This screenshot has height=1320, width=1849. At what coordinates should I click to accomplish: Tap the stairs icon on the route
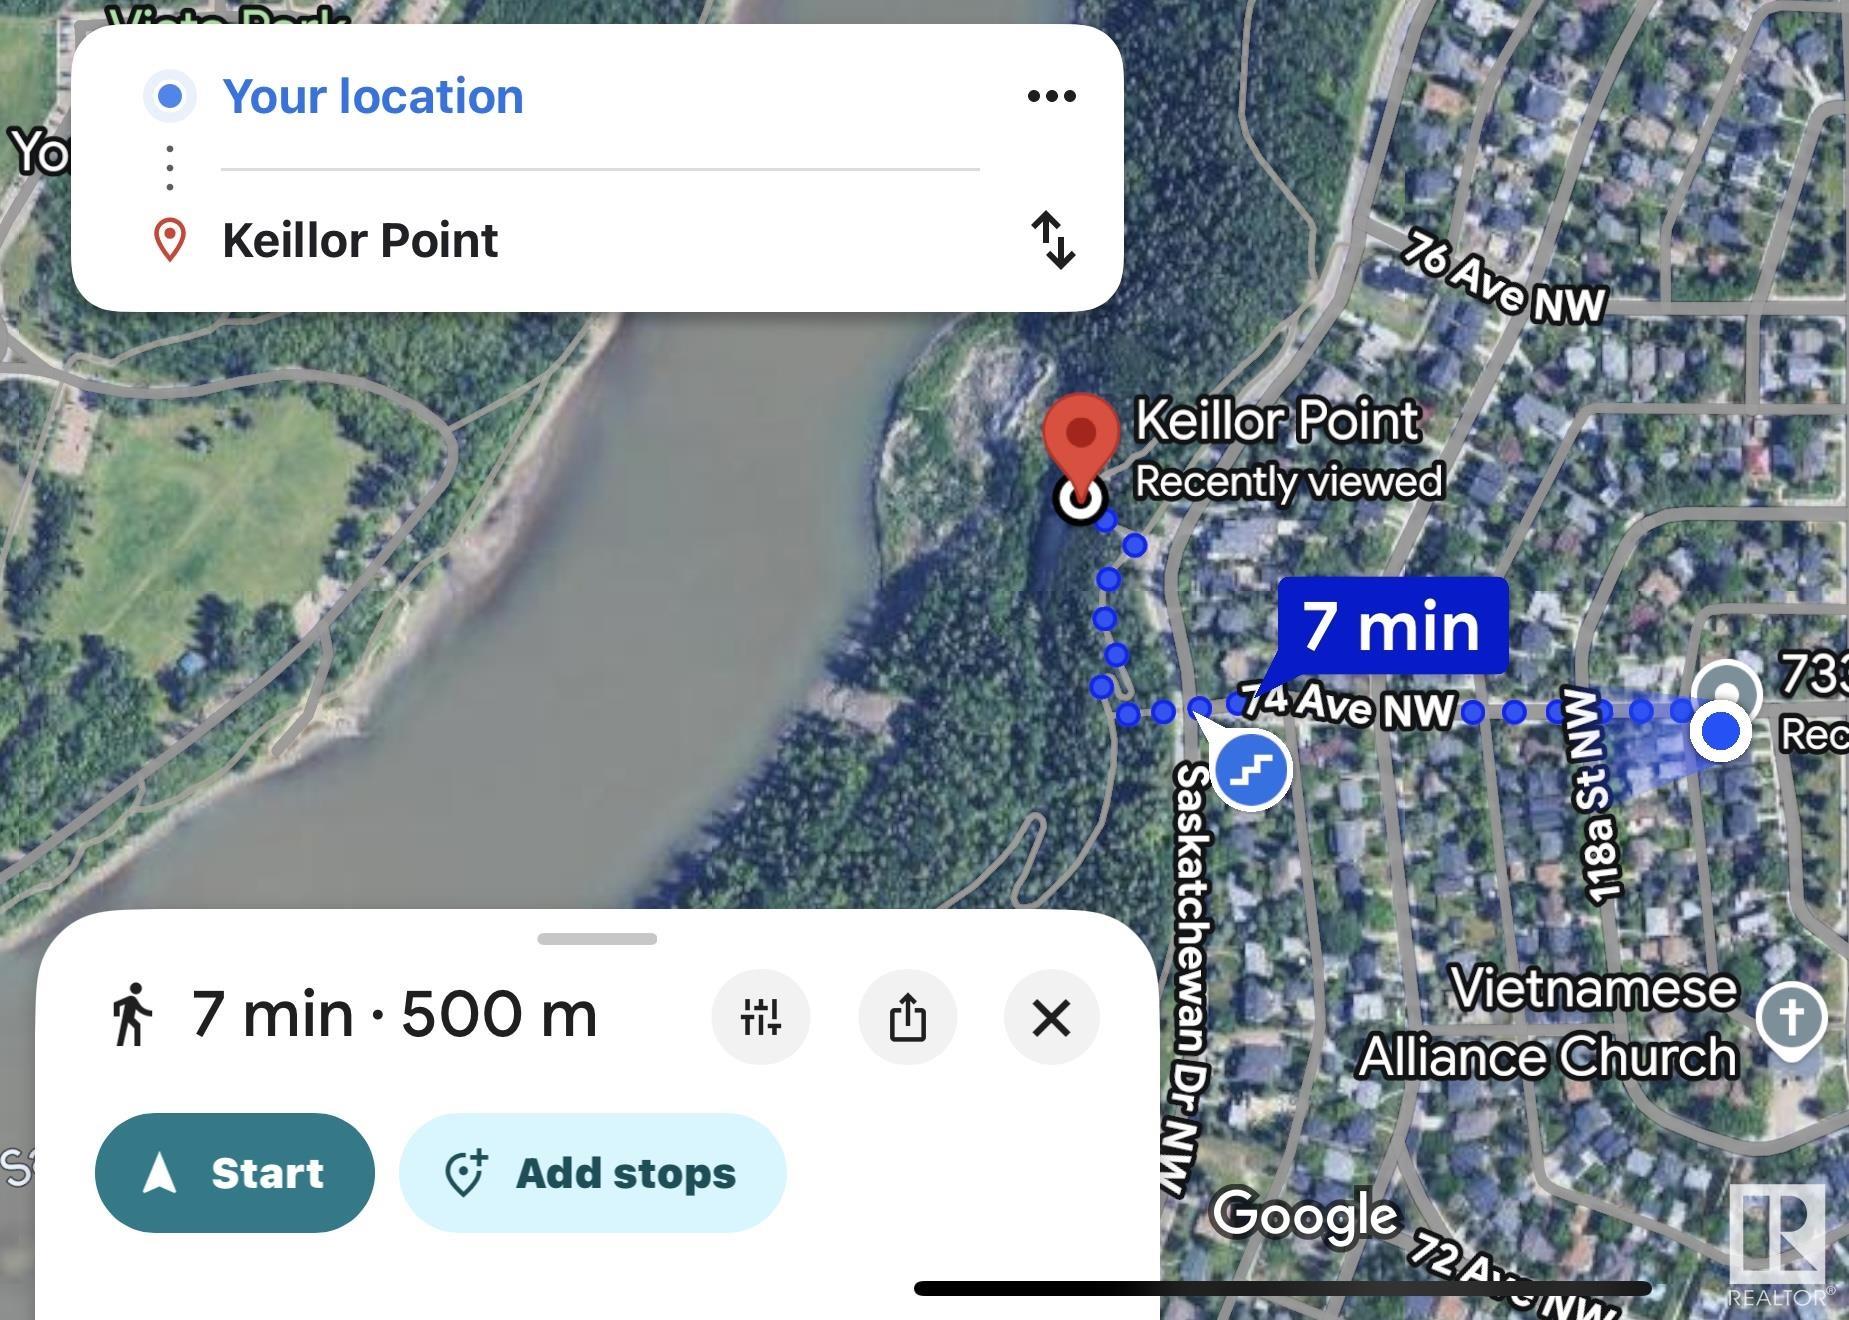point(1252,770)
